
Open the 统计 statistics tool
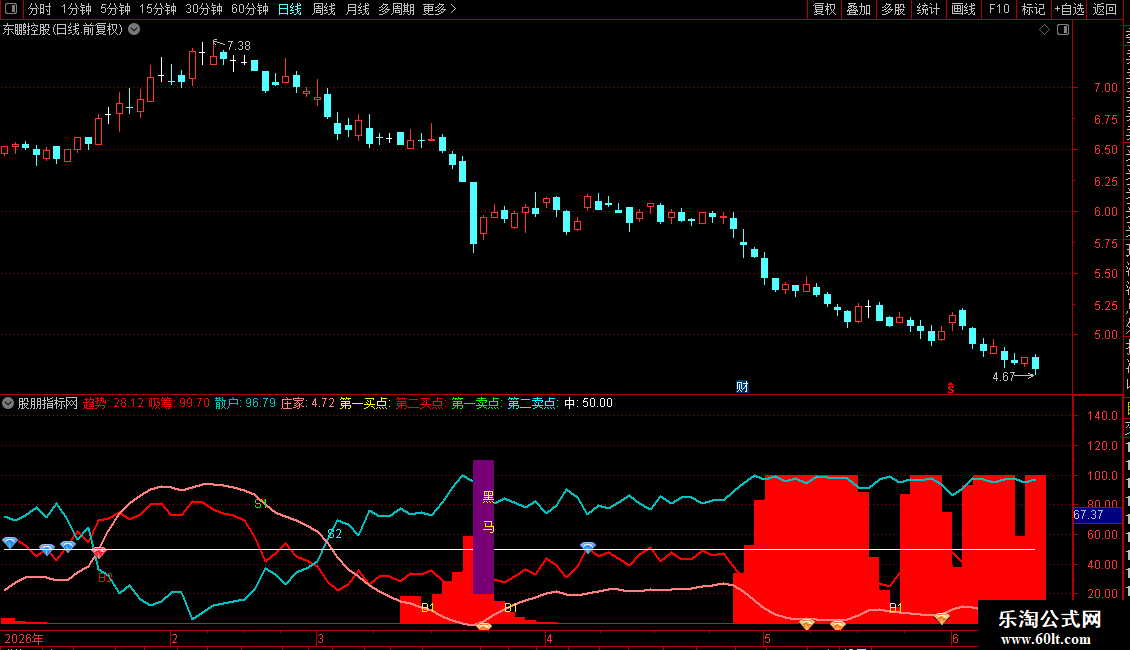[928, 9]
